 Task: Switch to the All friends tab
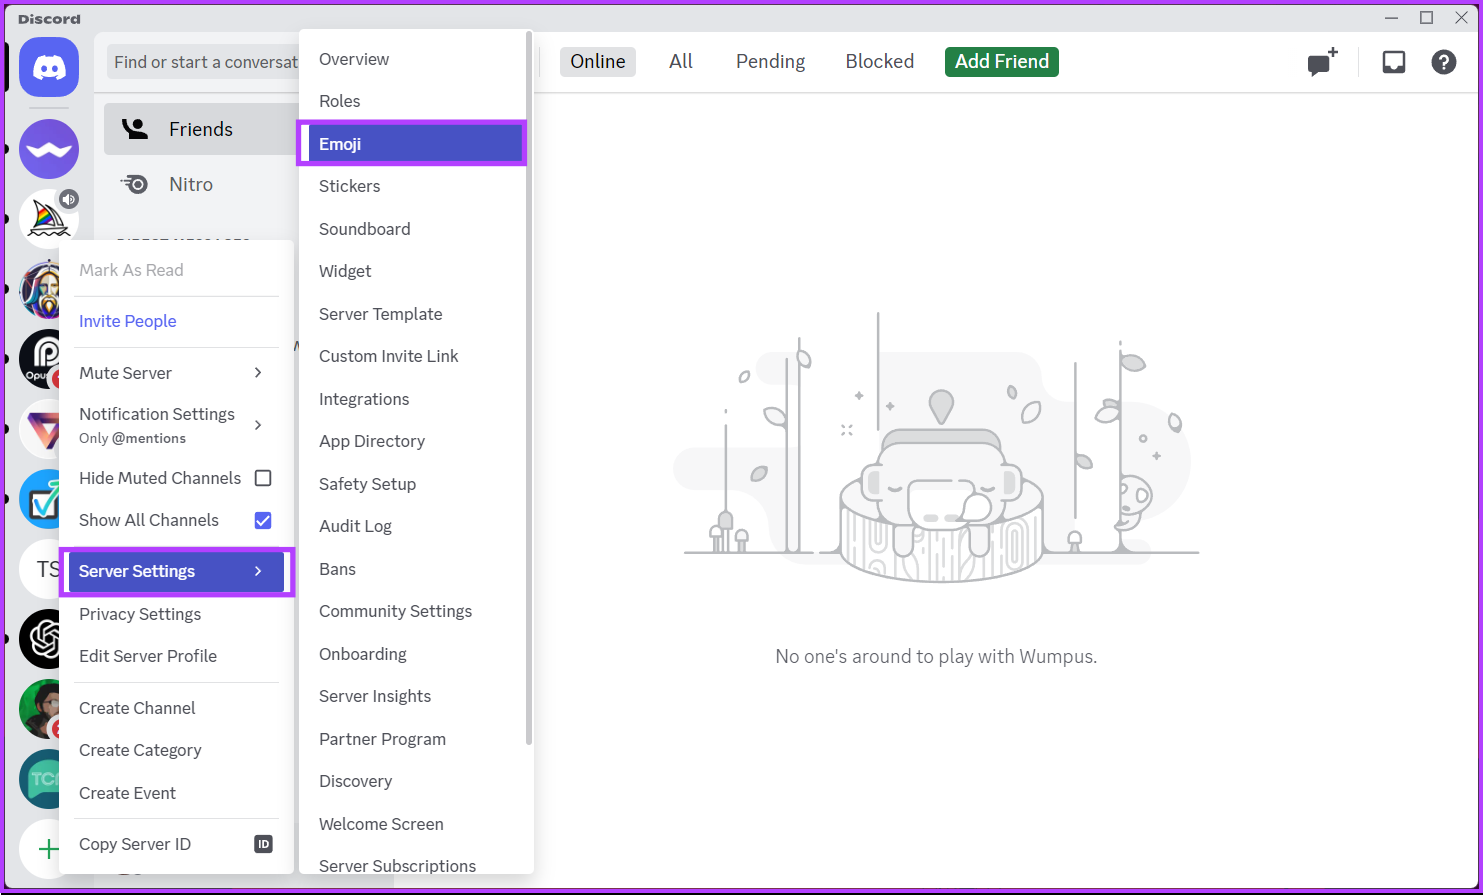coord(681,62)
